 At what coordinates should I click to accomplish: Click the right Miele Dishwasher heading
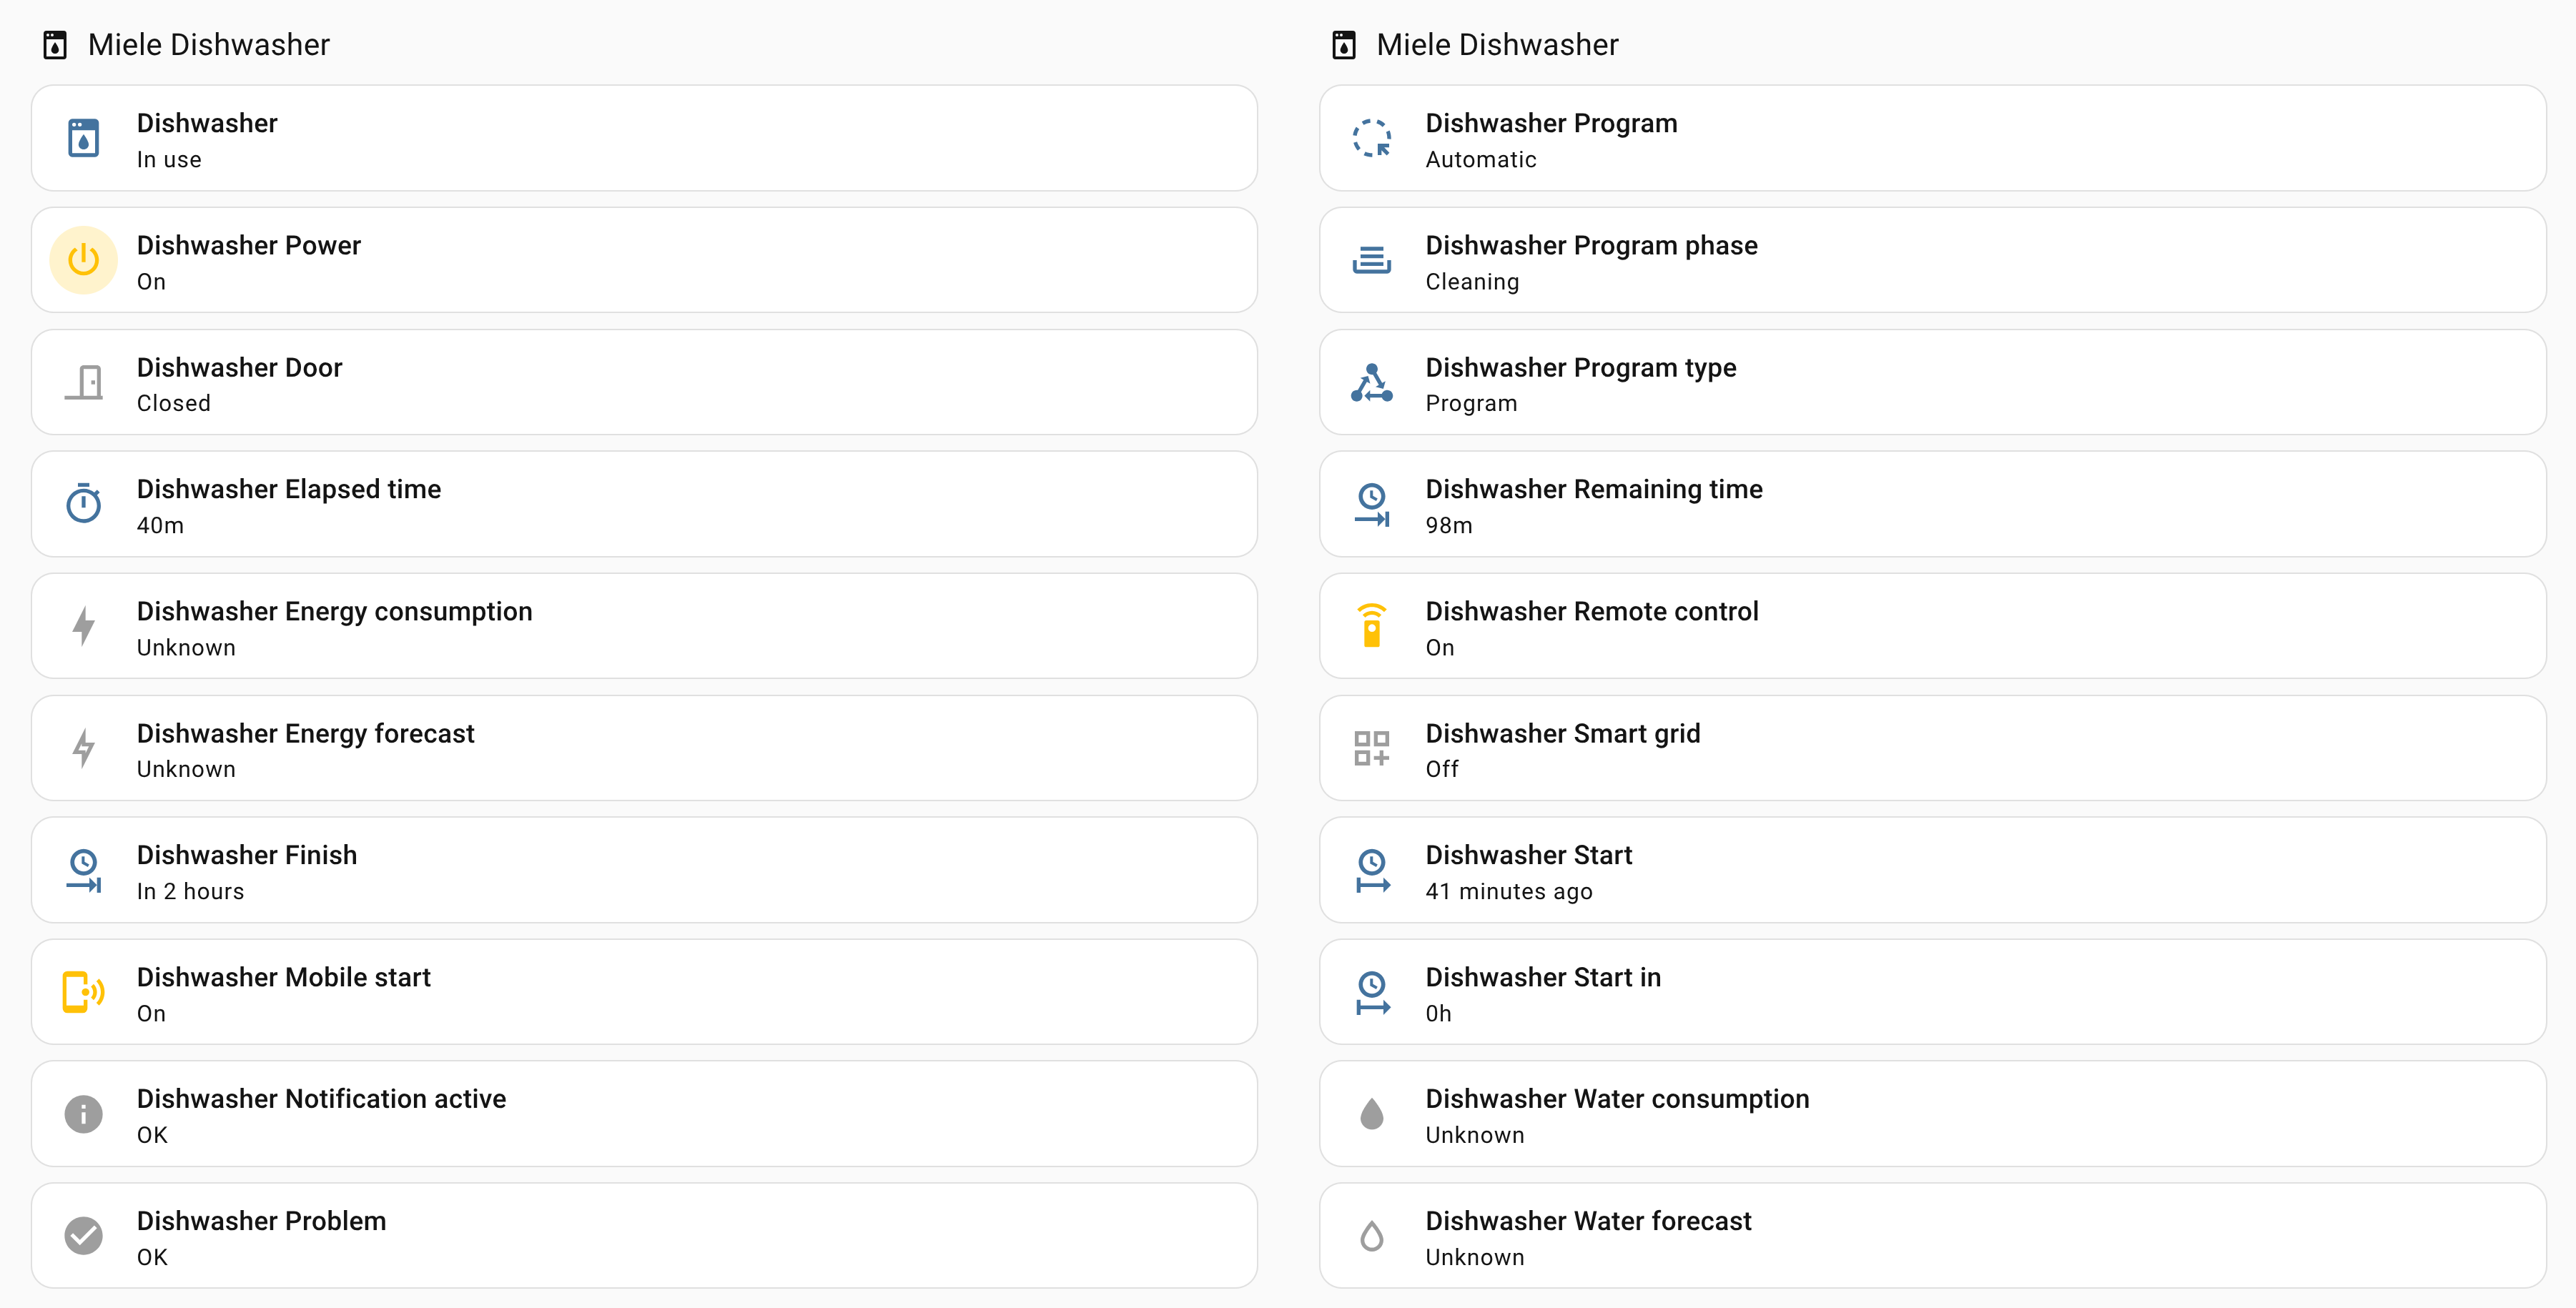(1496, 45)
